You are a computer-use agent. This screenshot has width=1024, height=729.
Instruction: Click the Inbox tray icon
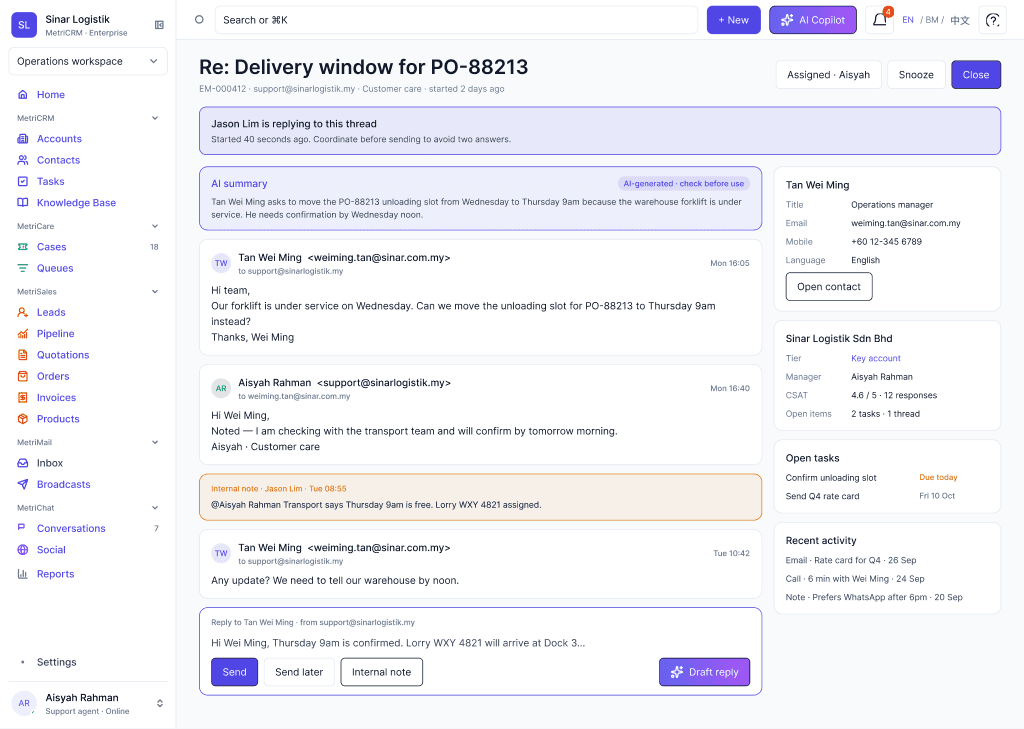click(23, 463)
